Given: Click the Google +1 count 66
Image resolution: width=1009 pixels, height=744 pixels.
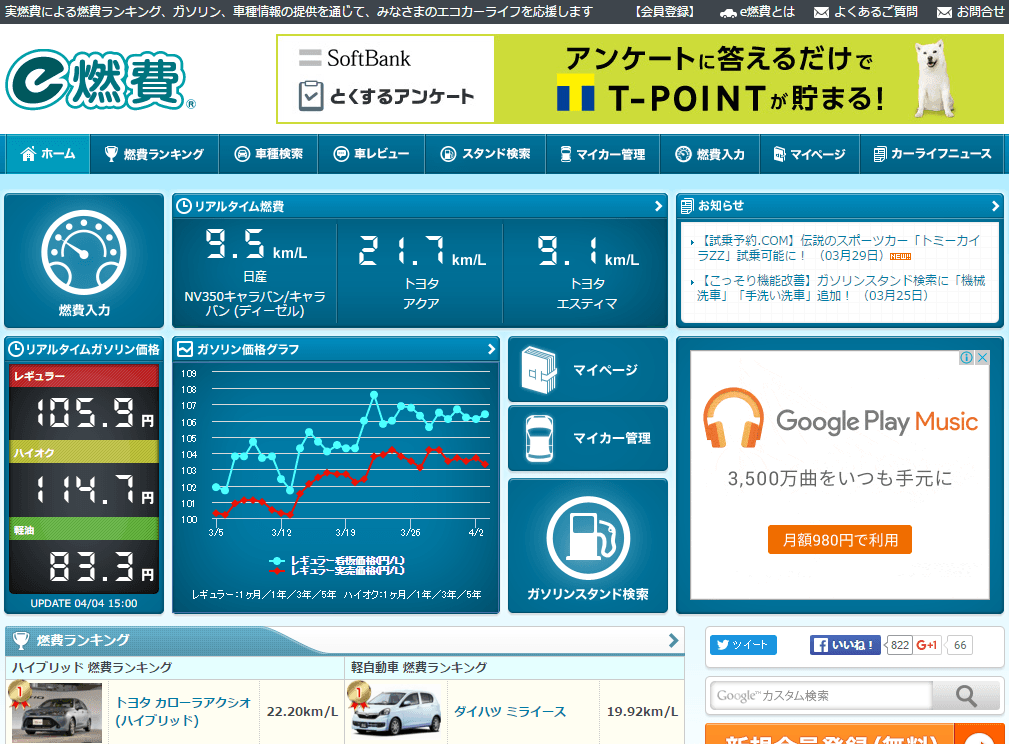Looking at the screenshot, I should [960, 645].
